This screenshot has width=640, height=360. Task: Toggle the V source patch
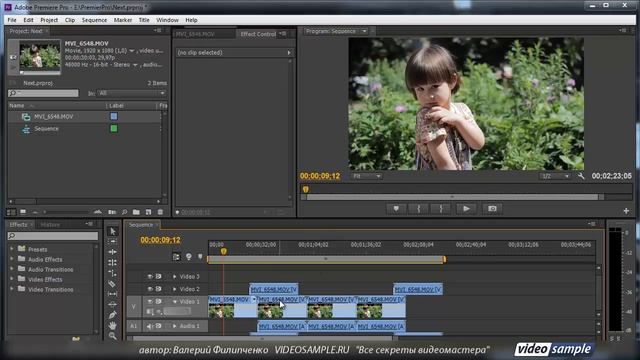133,307
